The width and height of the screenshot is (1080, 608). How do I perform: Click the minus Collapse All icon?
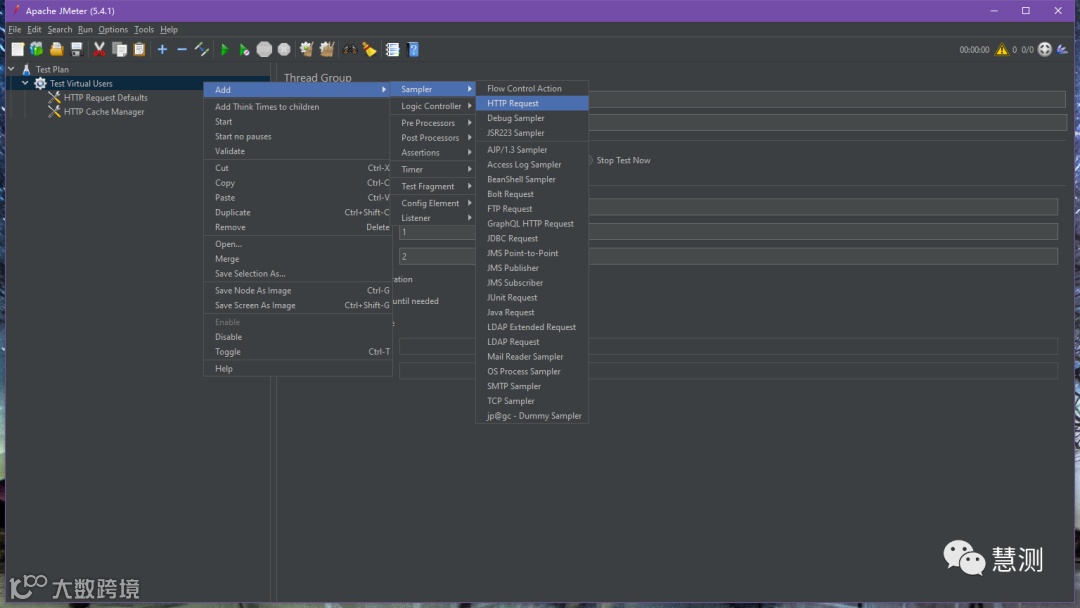pyautogui.click(x=182, y=50)
